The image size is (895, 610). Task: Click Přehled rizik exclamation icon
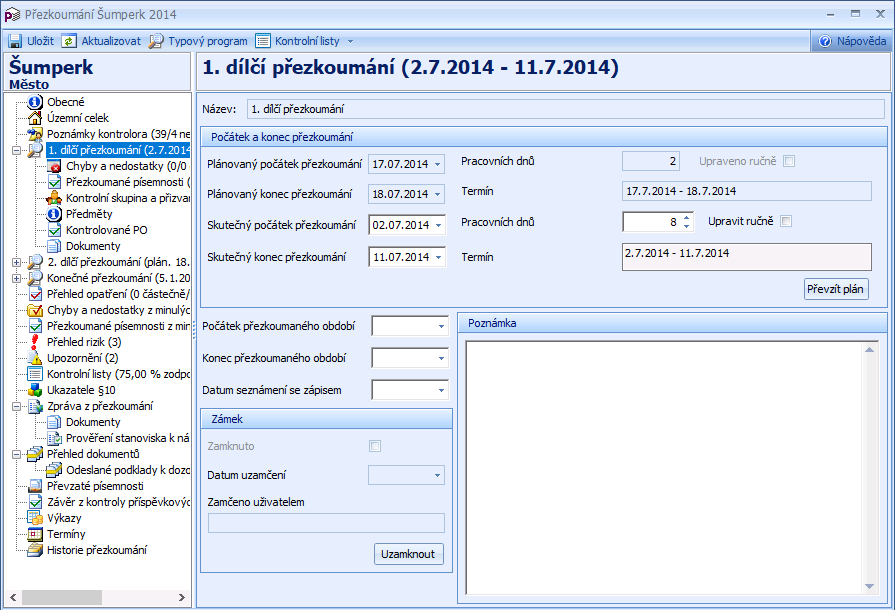pyautogui.click(x=35, y=342)
